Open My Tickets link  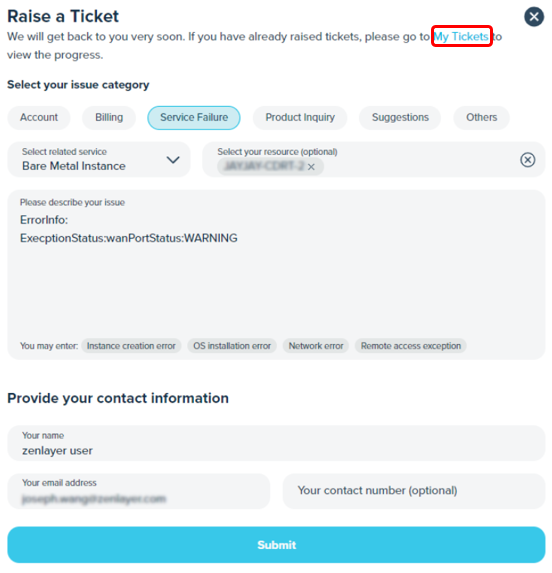pos(461,36)
